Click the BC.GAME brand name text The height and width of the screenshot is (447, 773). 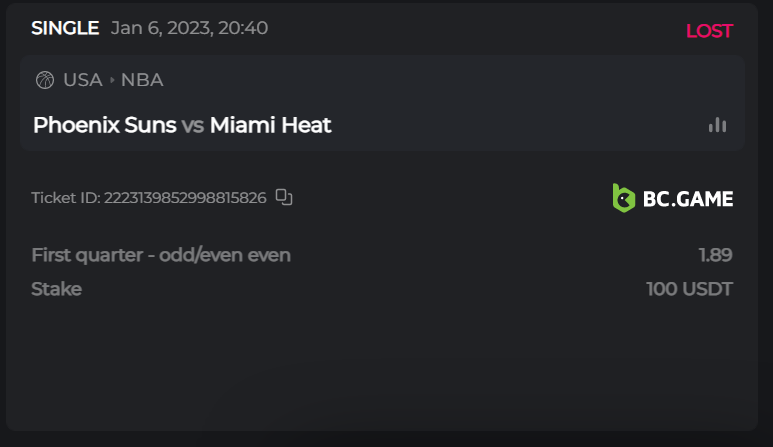688,198
